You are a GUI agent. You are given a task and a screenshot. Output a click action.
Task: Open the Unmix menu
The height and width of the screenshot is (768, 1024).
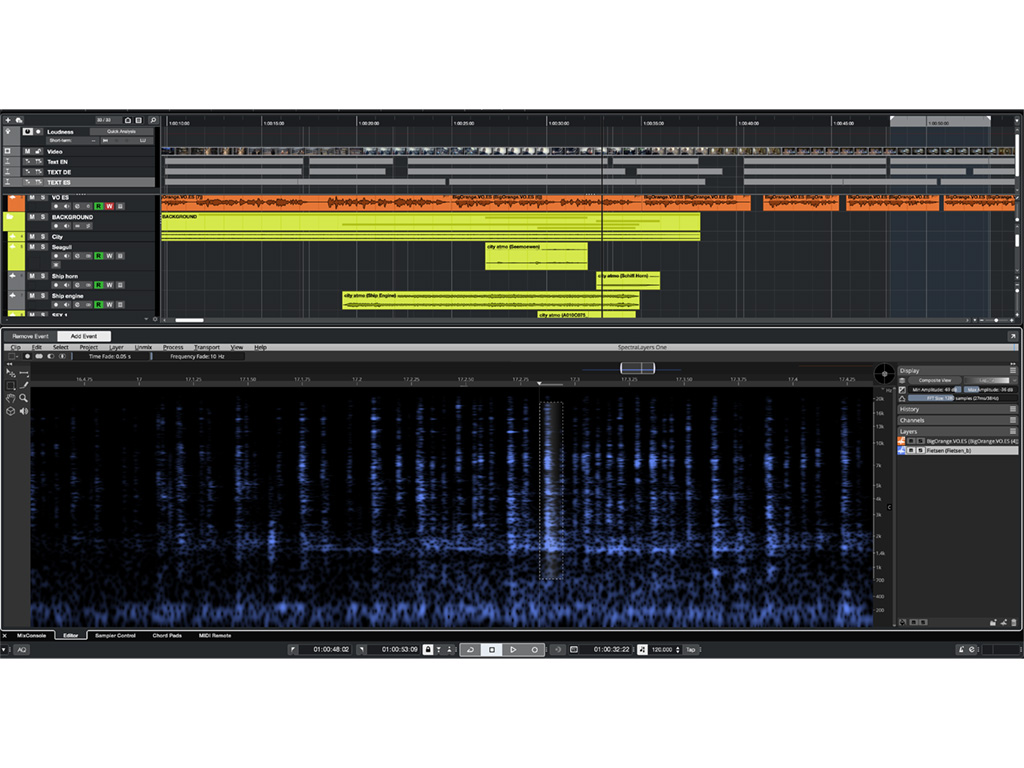[143, 347]
